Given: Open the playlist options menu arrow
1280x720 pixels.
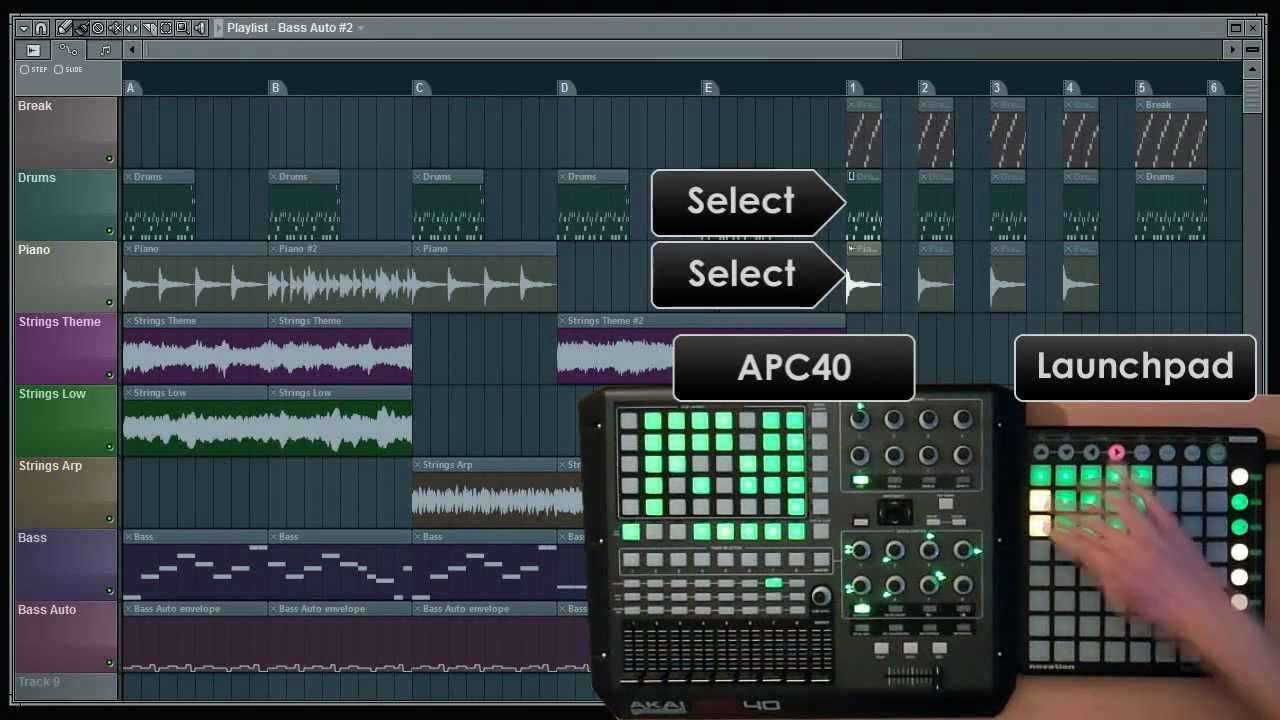Looking at the screenshot, I should [x=24, y=28].
